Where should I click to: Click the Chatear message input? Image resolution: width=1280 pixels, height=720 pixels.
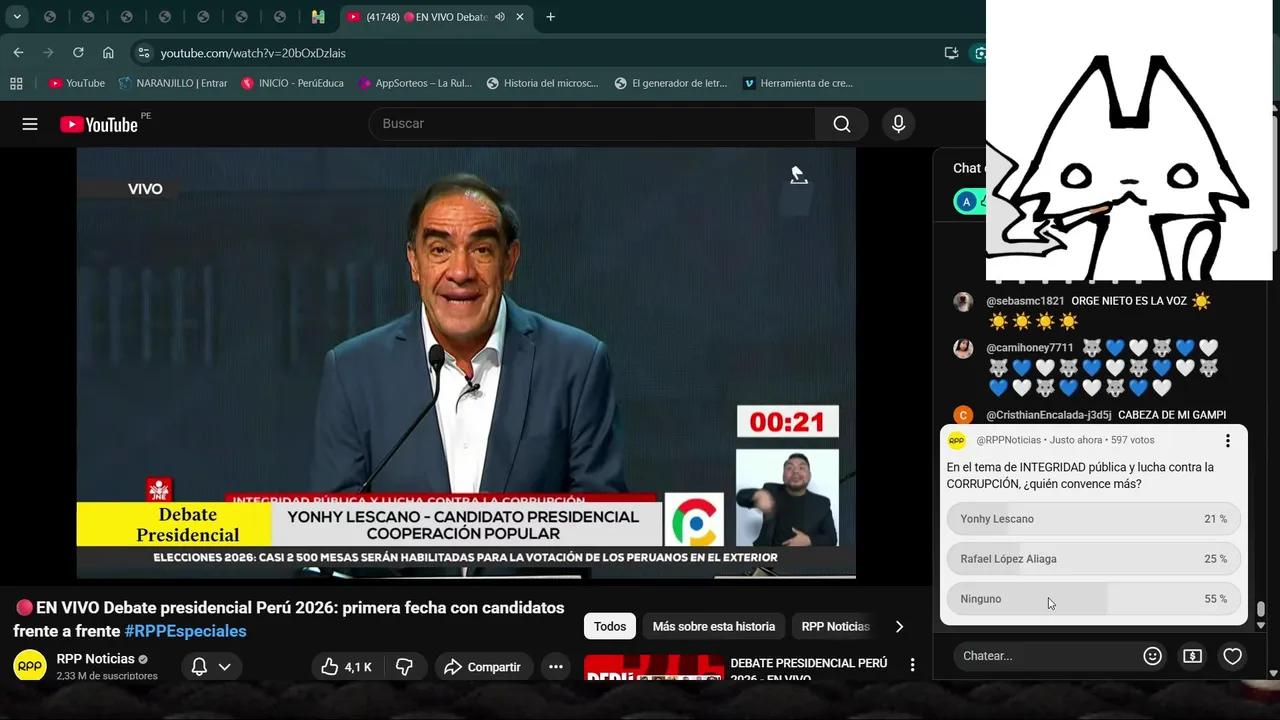(1045, 656)
